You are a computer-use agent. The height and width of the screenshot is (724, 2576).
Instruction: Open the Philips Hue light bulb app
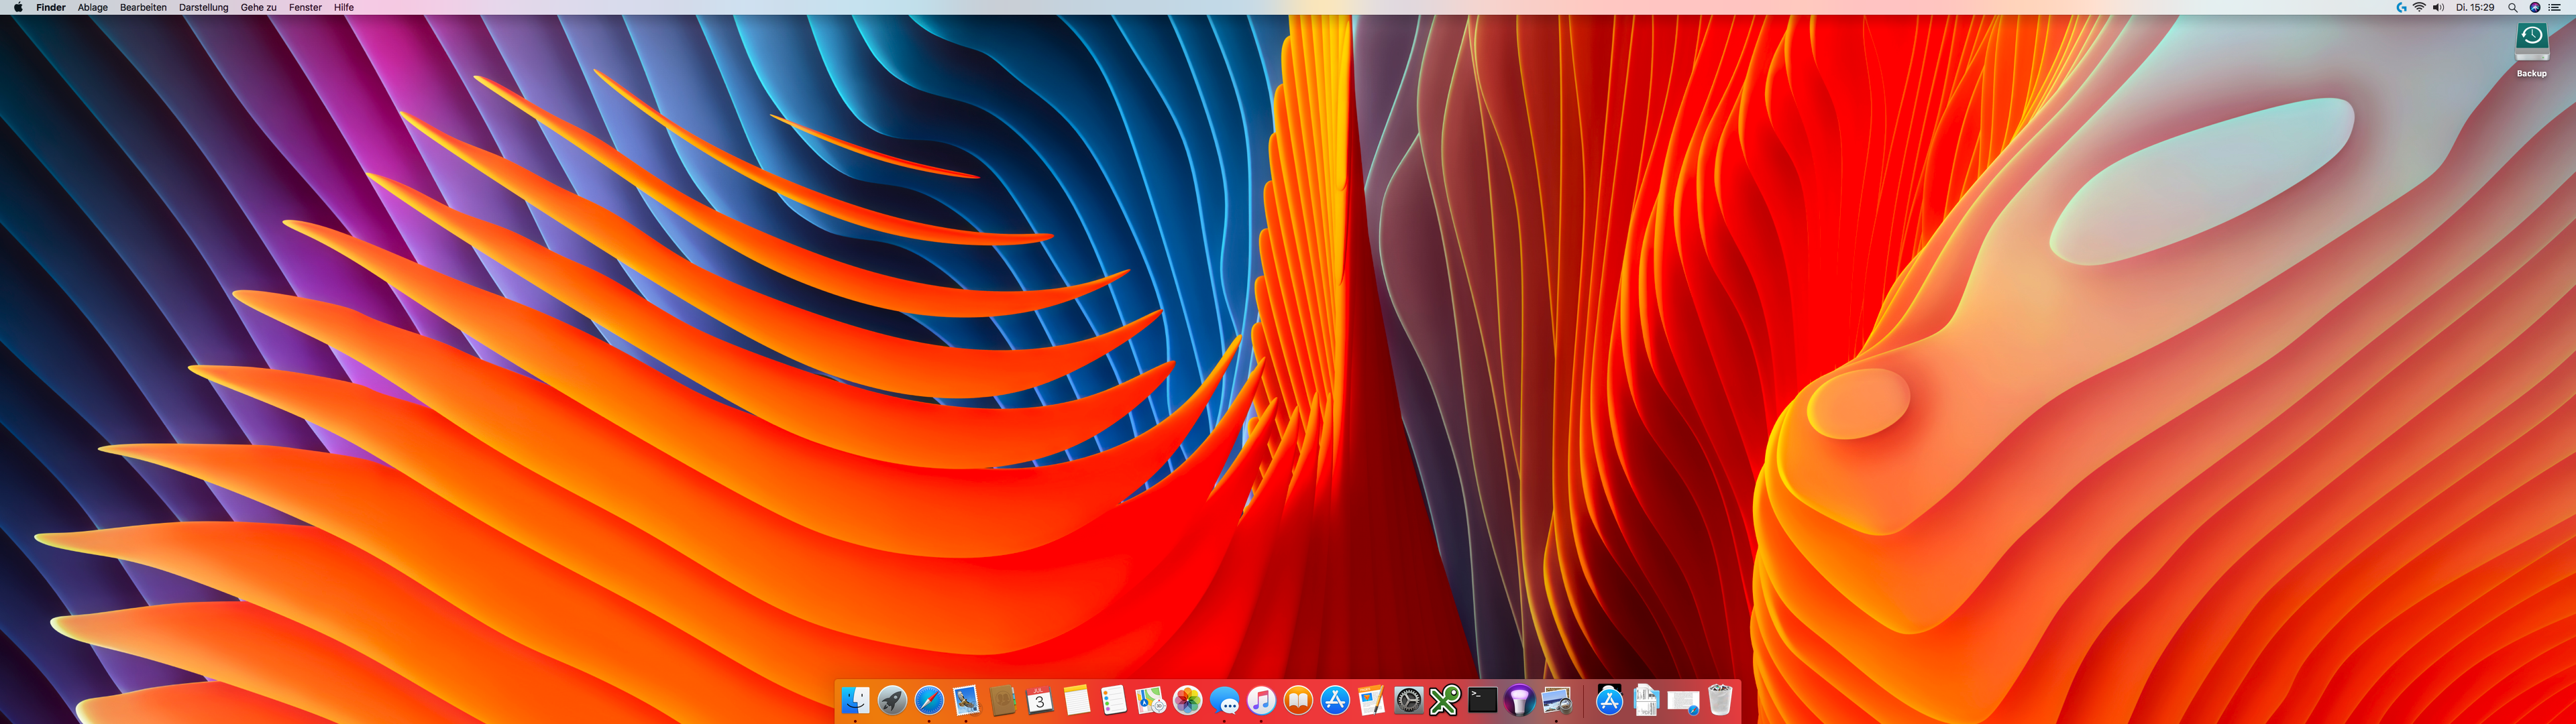tap(1519, 701)
